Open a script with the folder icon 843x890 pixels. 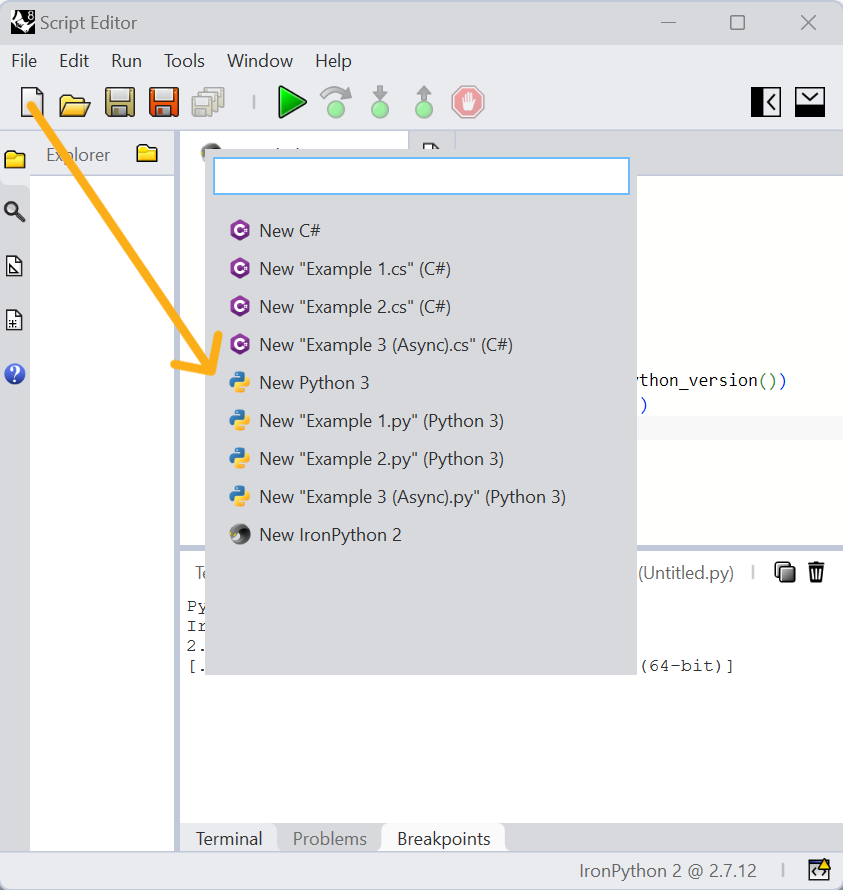[75, 102]
